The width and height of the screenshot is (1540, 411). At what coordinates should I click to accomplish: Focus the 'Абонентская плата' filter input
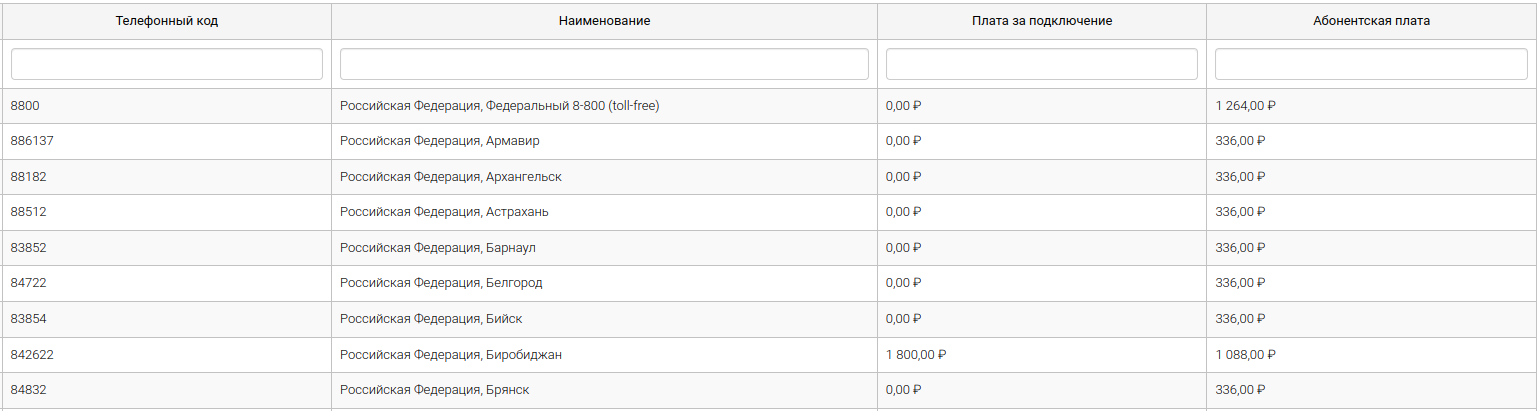(x=1371, y=64)
